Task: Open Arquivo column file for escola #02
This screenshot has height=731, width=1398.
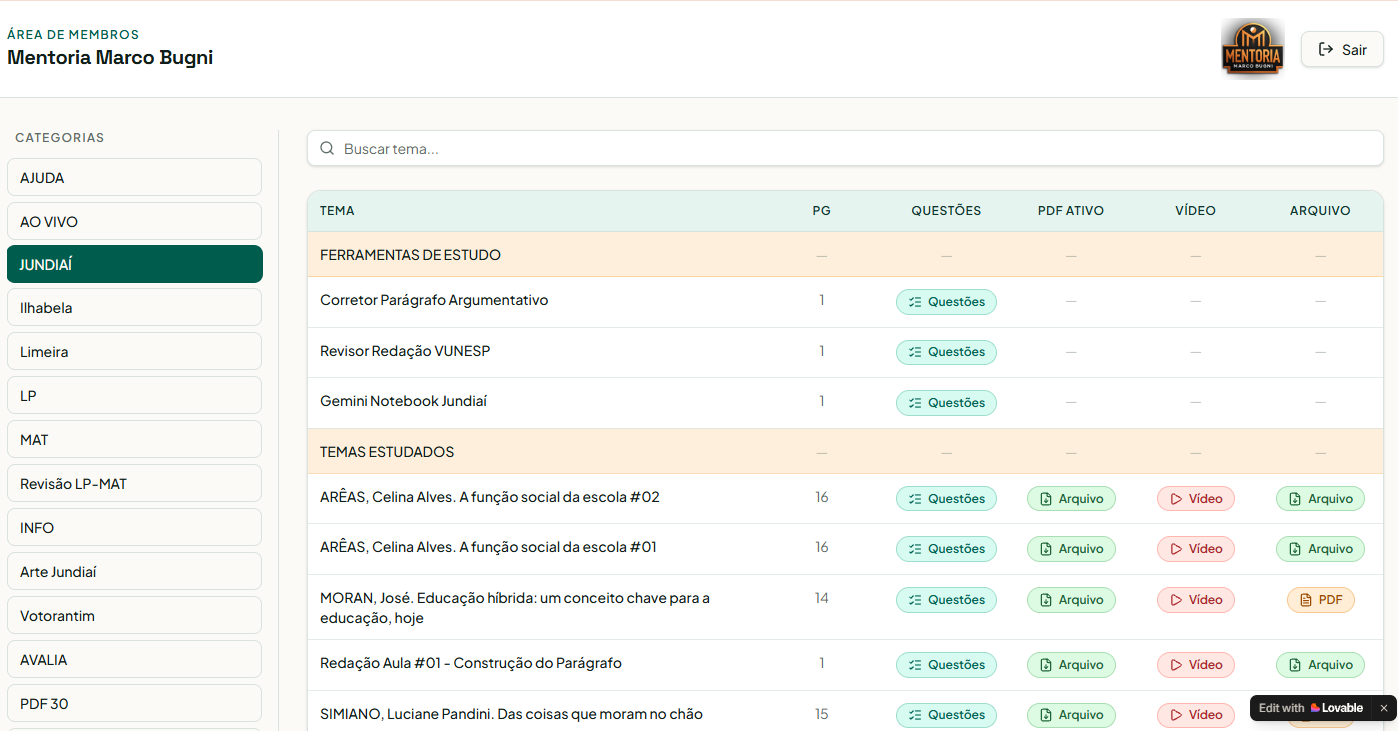Action: 1320,499
